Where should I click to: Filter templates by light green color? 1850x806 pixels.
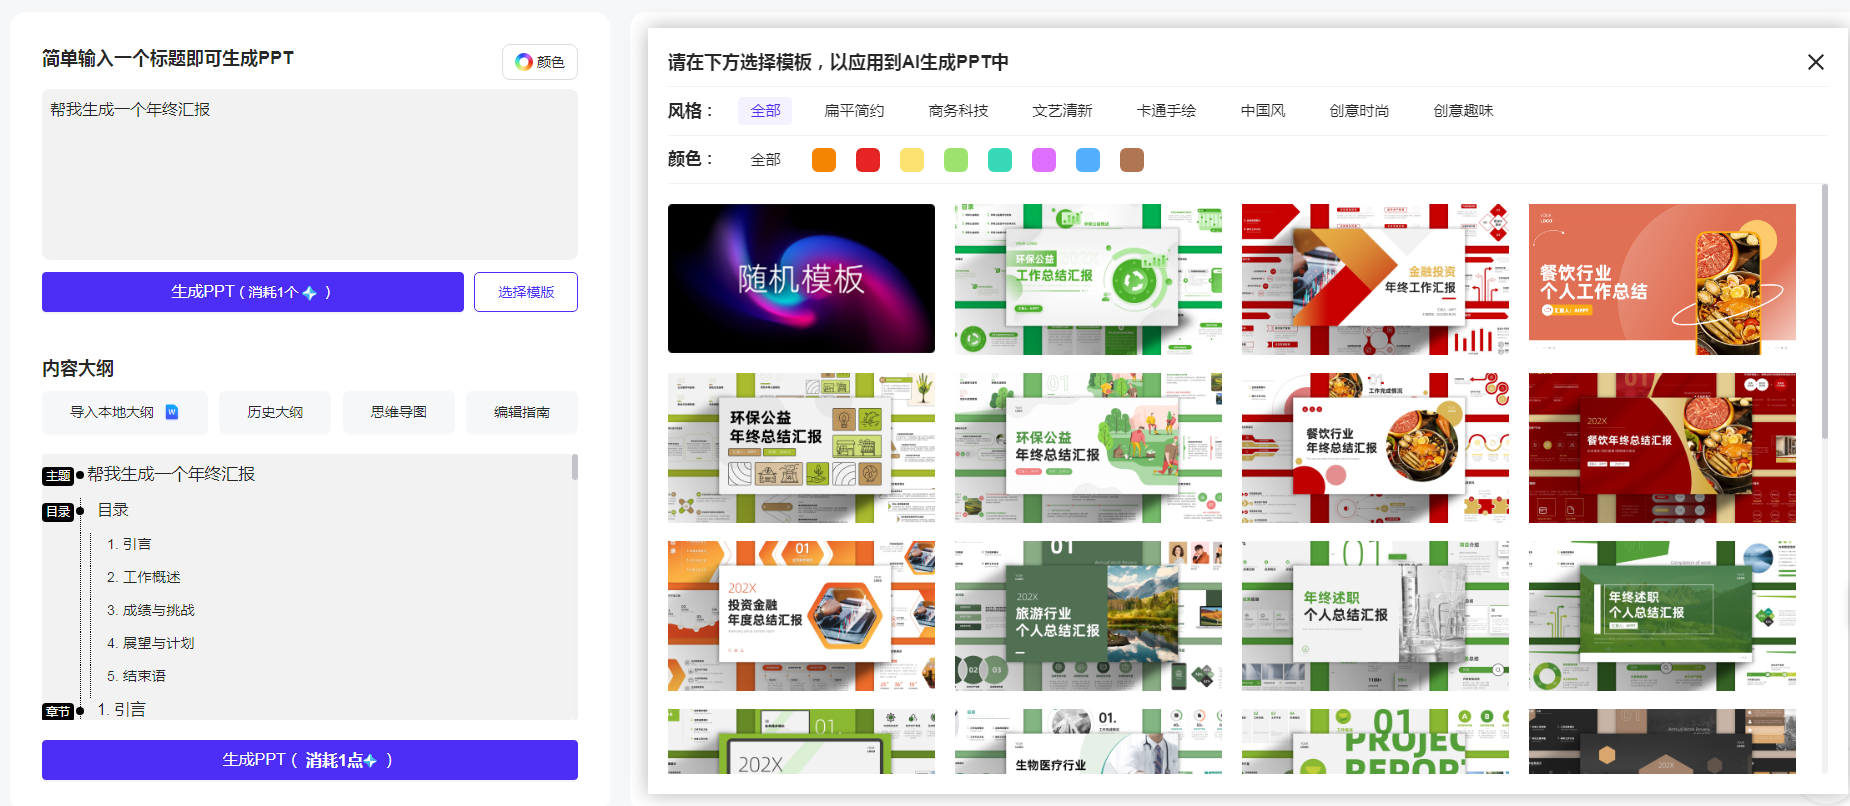tap(956, 160)
